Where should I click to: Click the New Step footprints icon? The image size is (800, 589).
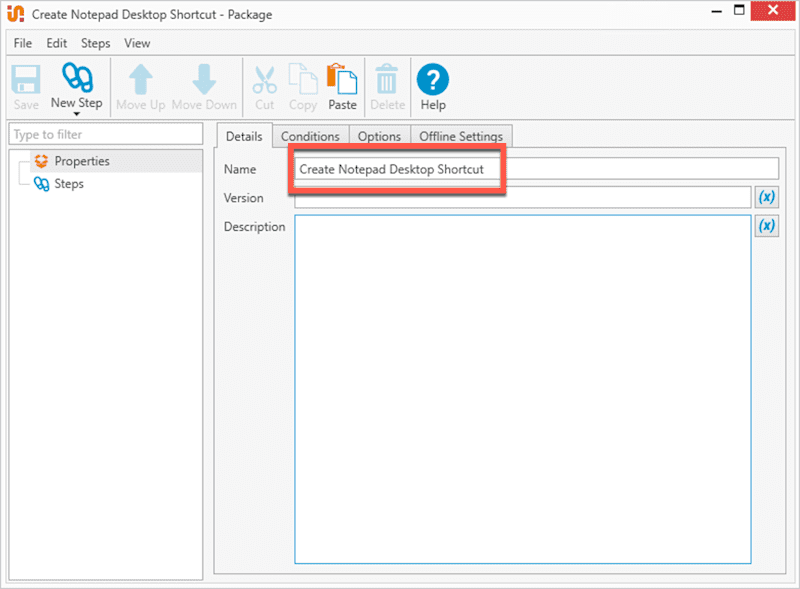pyautogui.click(x=77, y=78)
